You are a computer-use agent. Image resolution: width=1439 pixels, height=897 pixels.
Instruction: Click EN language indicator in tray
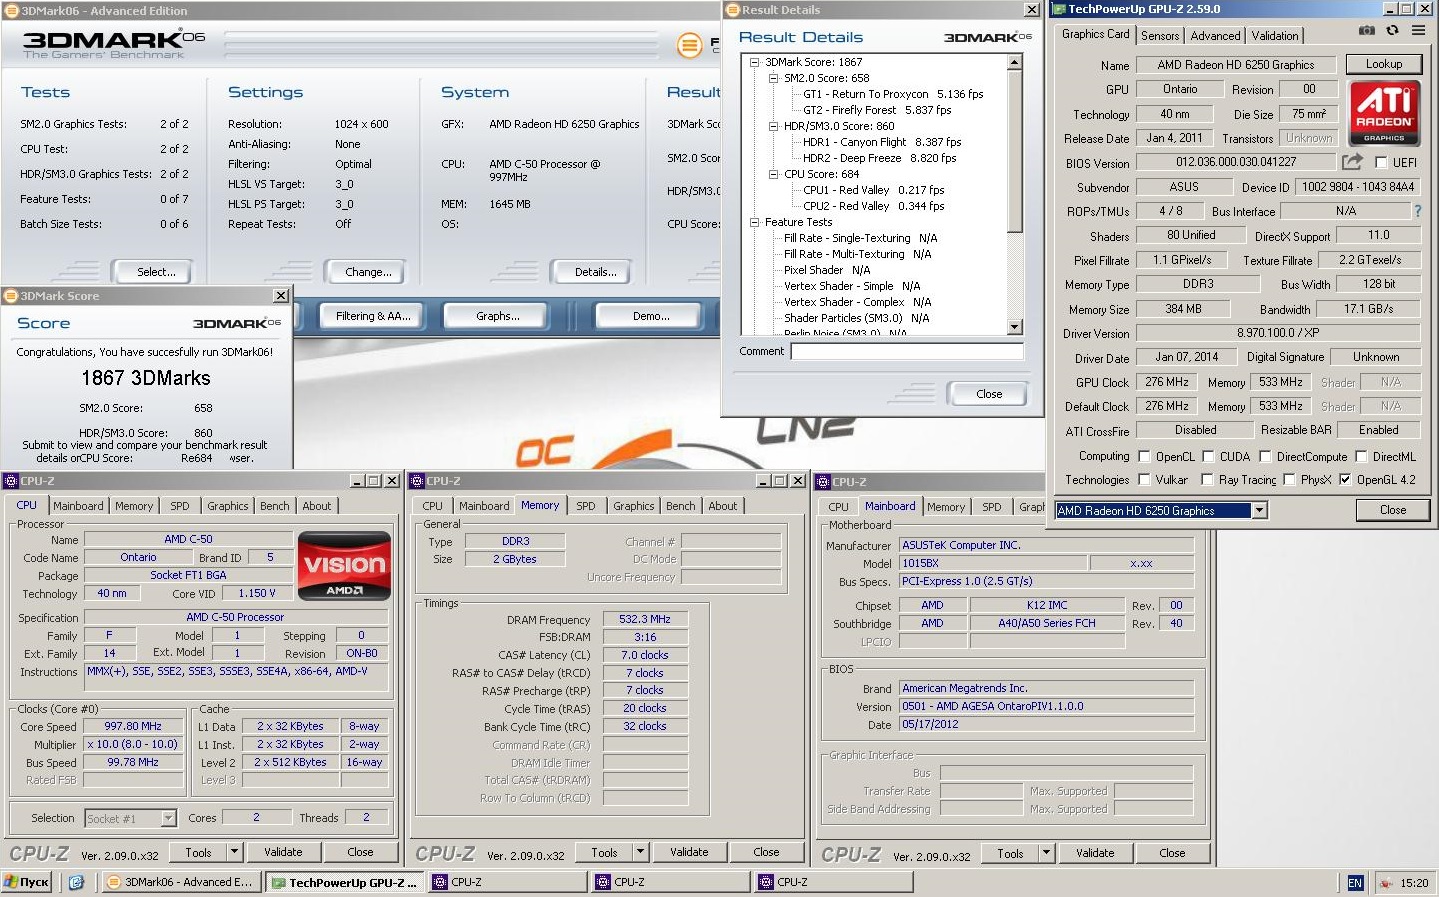tap(1355, 883)
